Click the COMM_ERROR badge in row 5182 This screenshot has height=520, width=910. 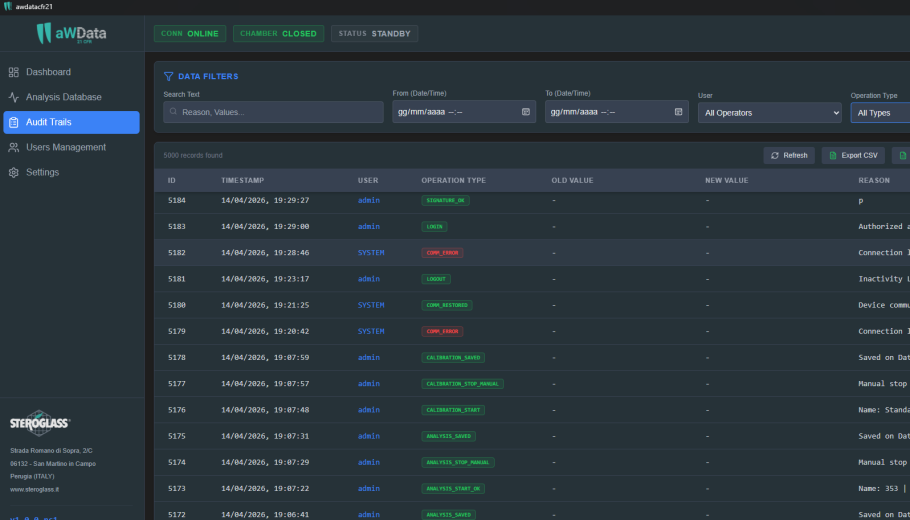(442, 253)
